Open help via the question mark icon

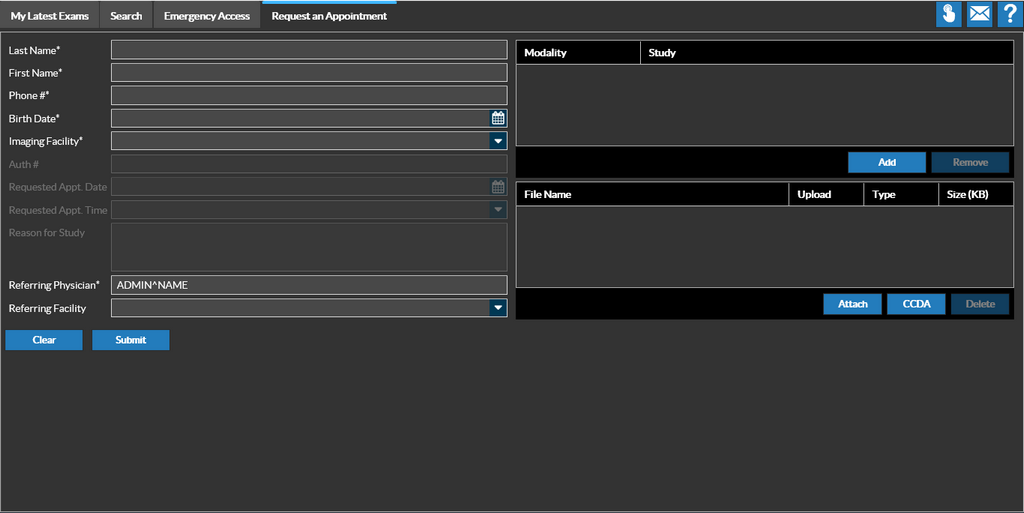point(1009,15)
